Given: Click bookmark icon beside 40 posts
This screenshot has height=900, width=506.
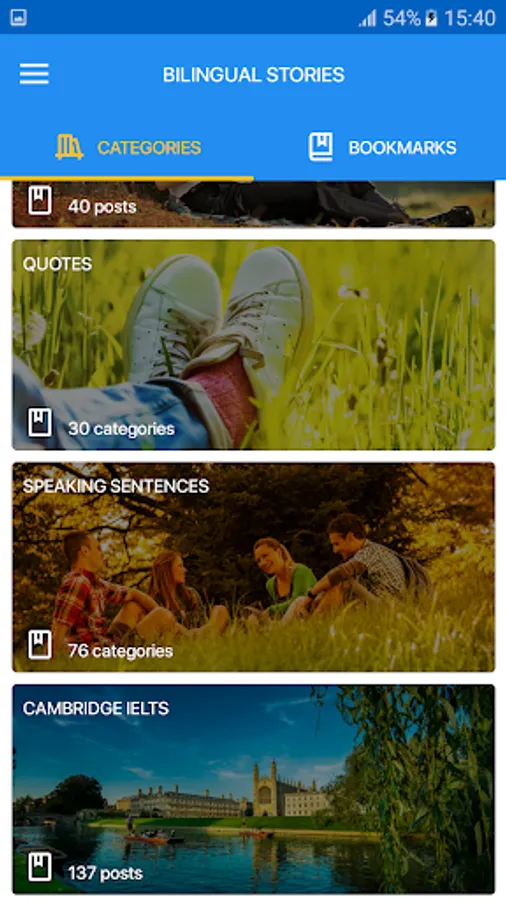Looking at the screenshot, I should tap(40, 202).
